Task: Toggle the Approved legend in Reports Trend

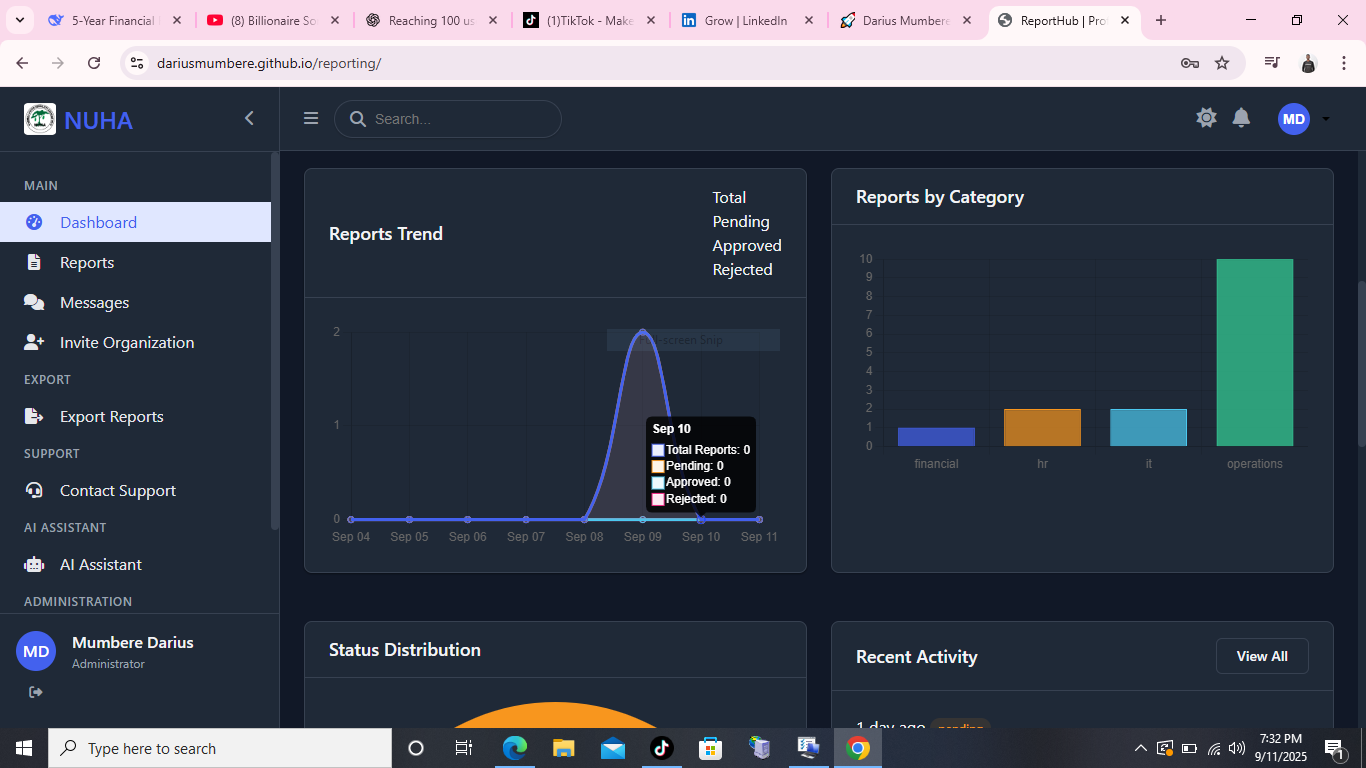Action: point(747,245)
